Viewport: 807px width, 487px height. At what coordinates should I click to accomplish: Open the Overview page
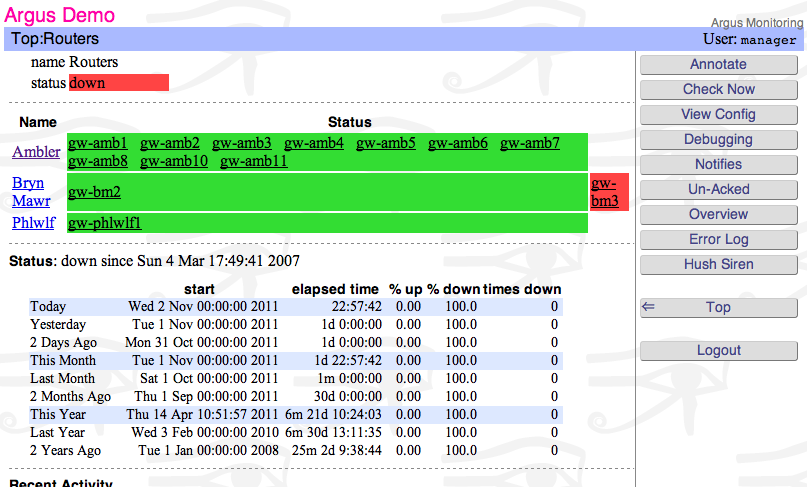click(x=717, y=214)
